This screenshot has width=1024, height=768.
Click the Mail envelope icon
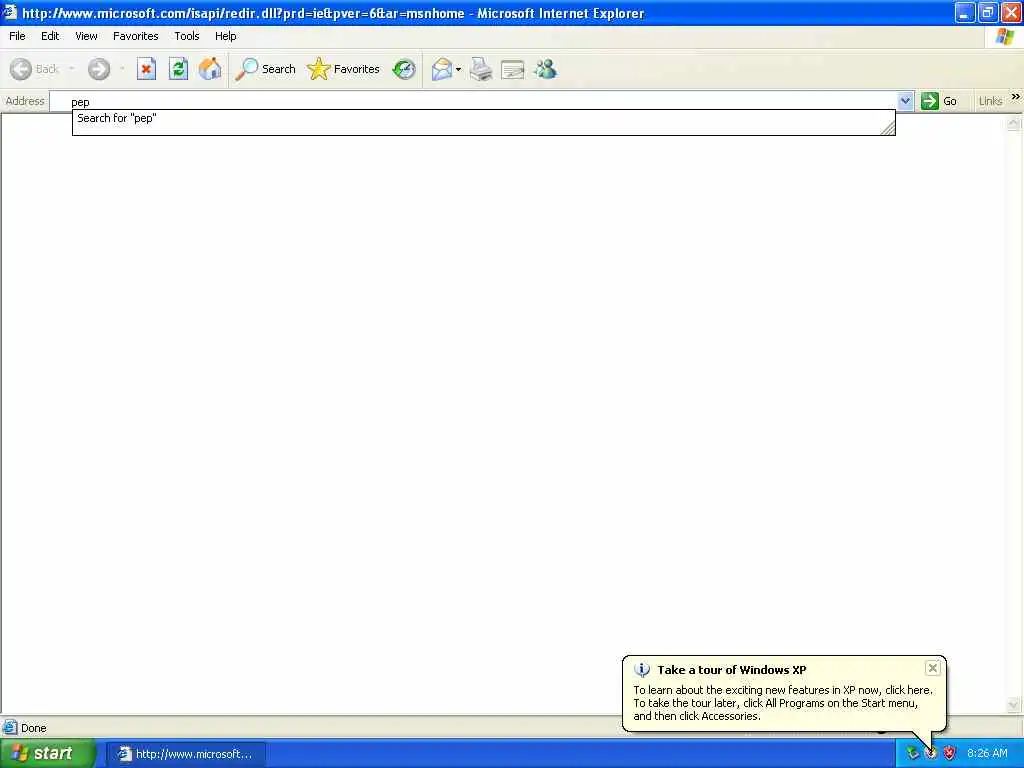tap(442, 69)
